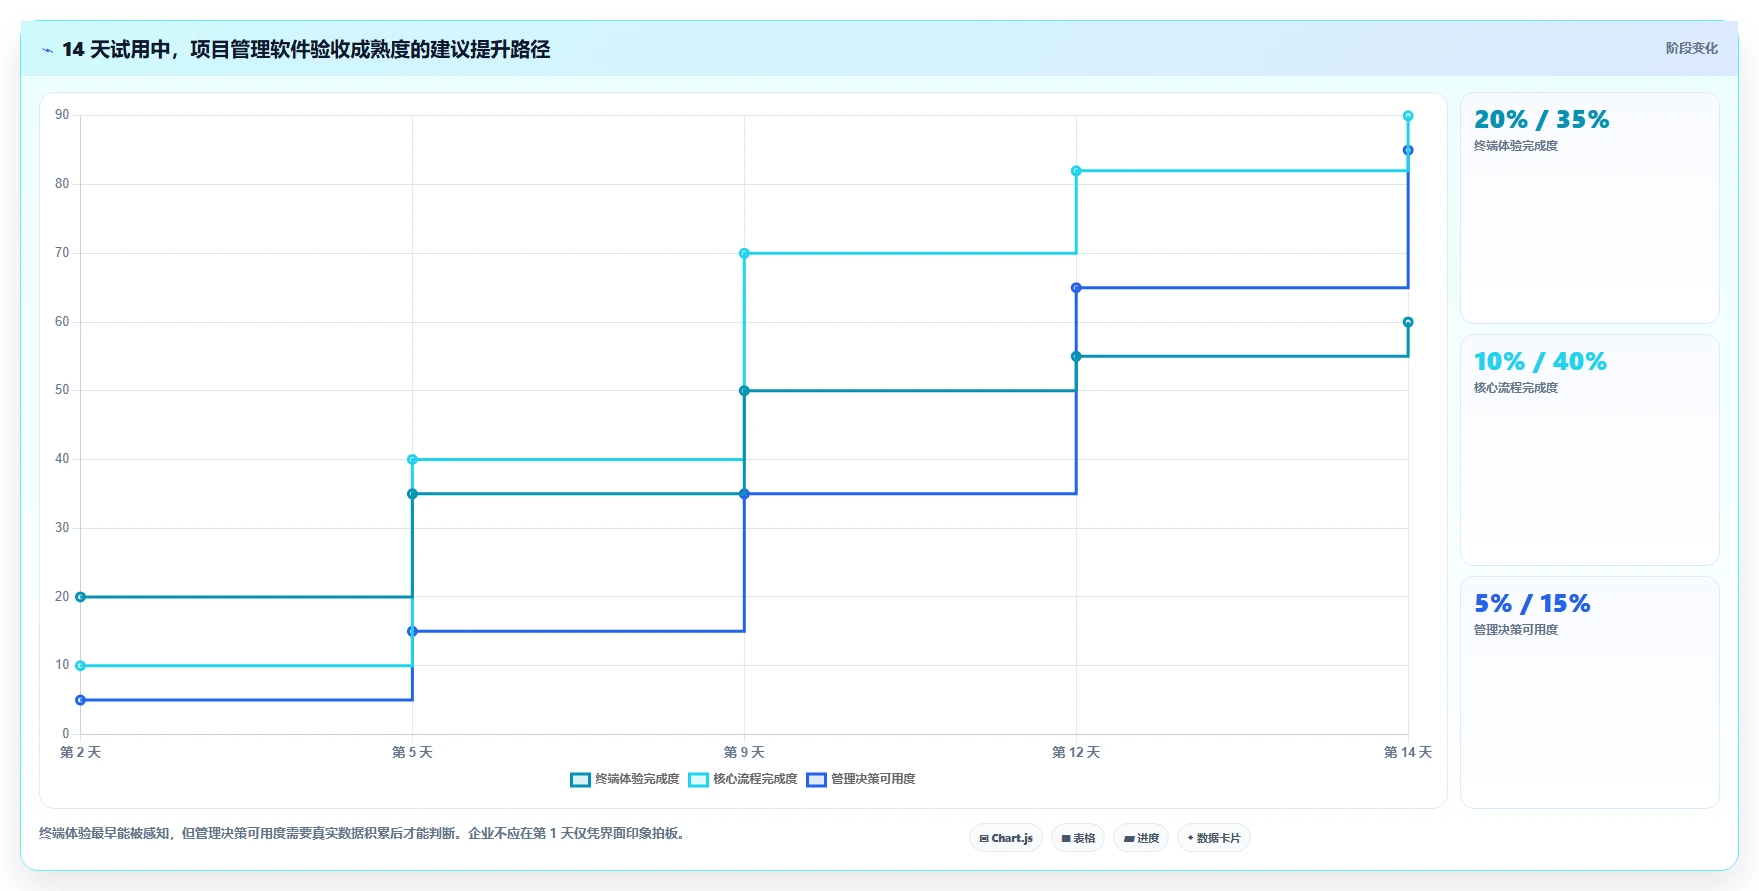Click the 终端体验完成度 point at 35 on 第 5 天
This screenshot has height=891, width=1759.
coord(412,494)
